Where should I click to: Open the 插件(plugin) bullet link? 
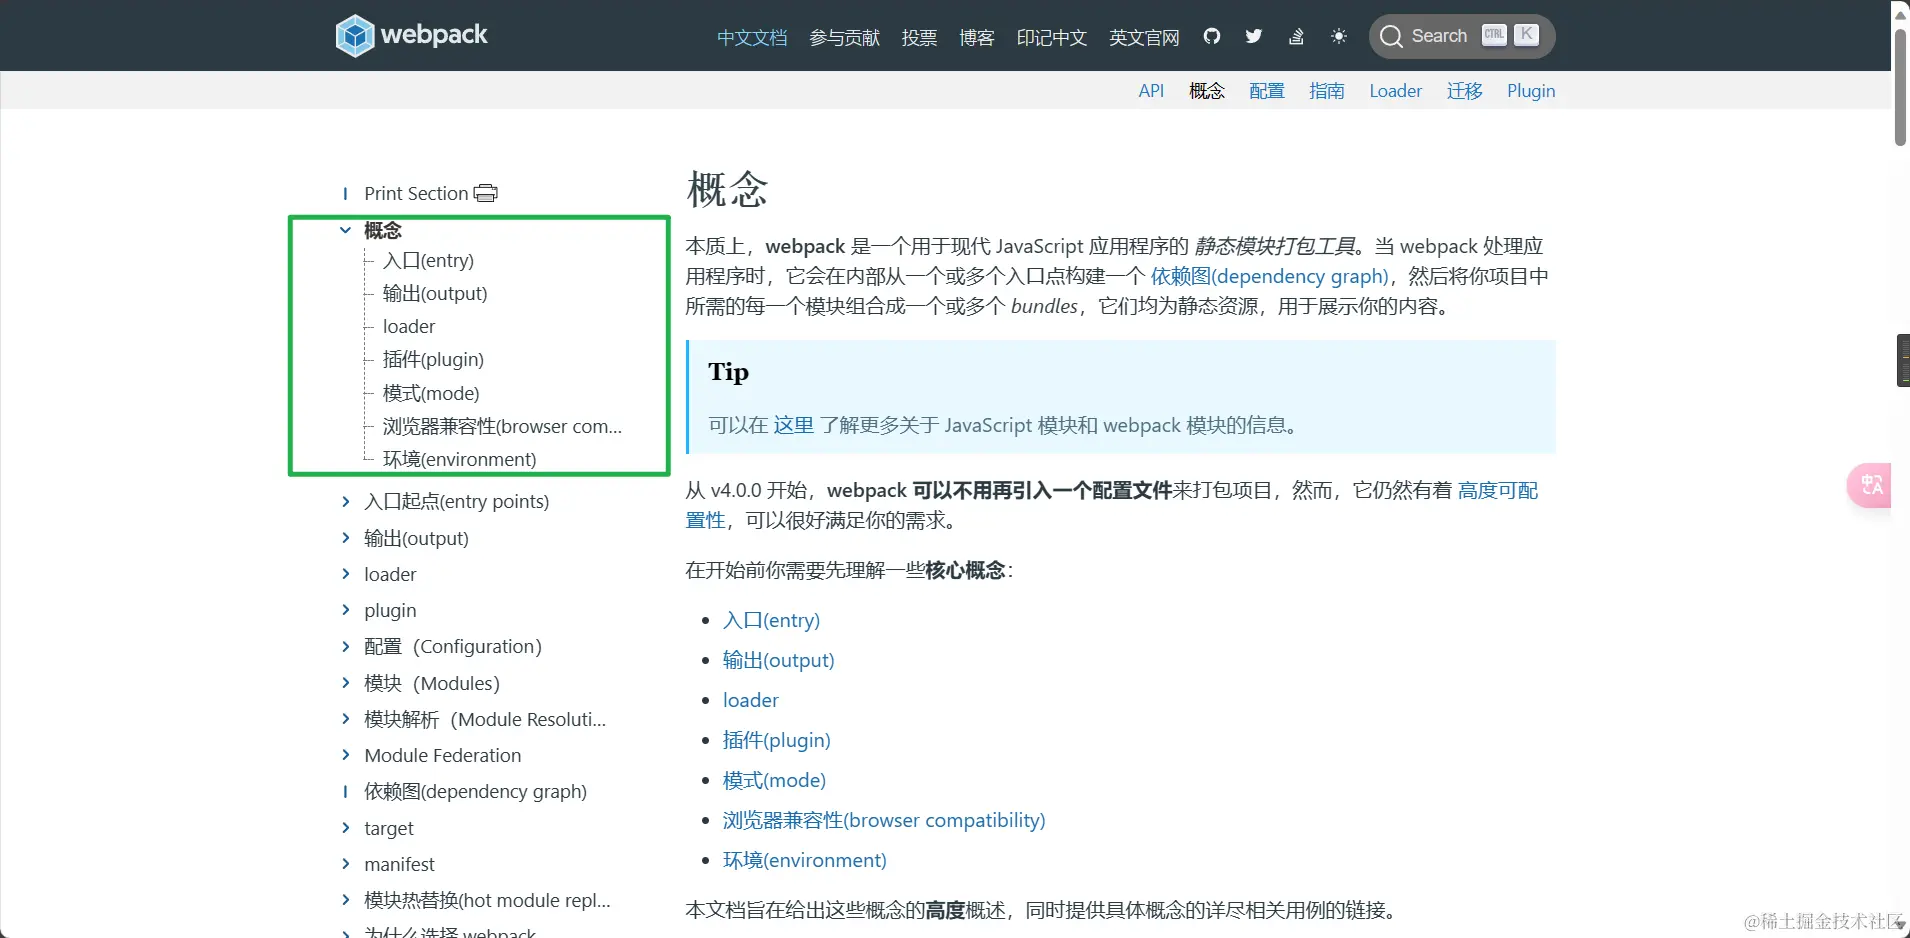click(x=776, y=740)
